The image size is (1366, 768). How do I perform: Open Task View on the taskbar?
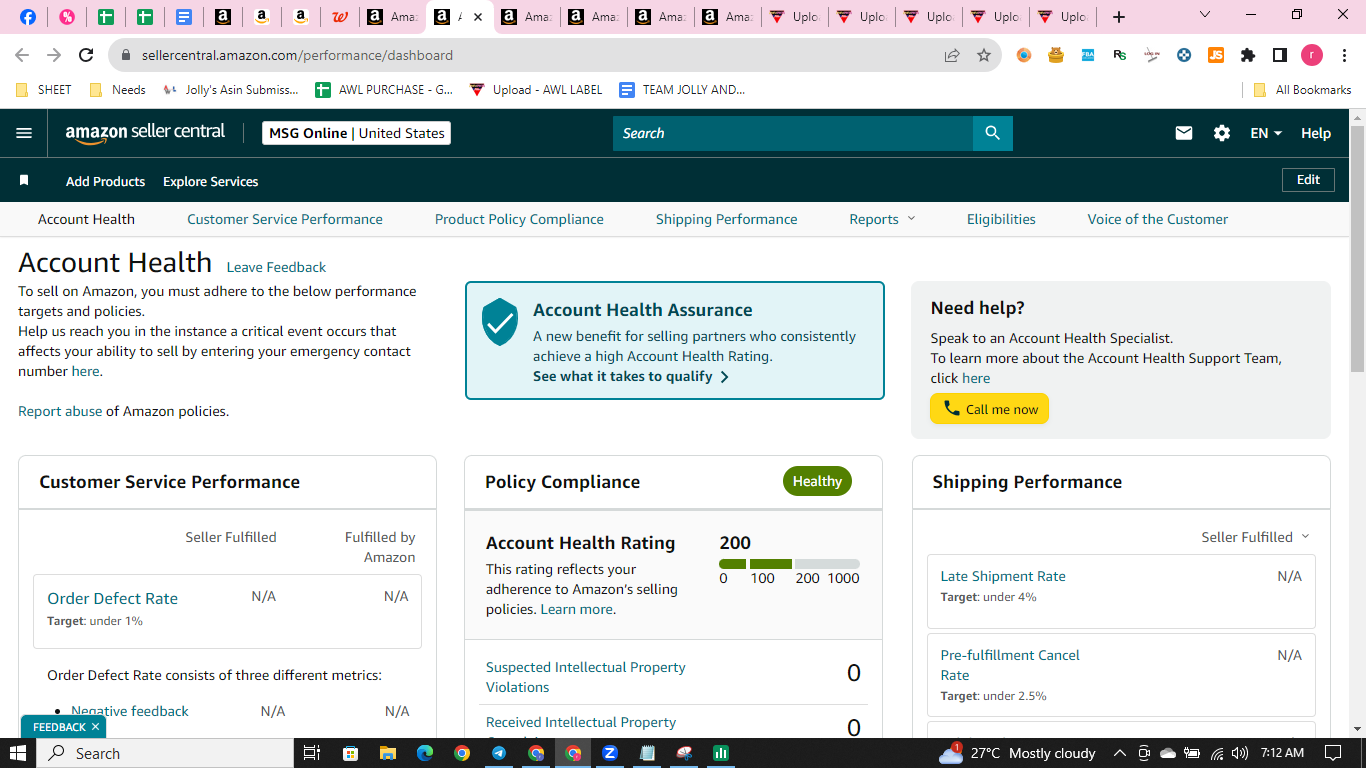[x=312, y=753]
